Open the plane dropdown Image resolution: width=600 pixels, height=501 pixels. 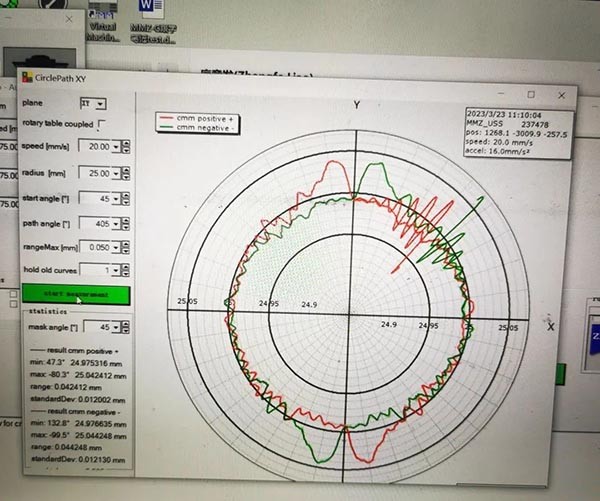click(x=101, y=103)
